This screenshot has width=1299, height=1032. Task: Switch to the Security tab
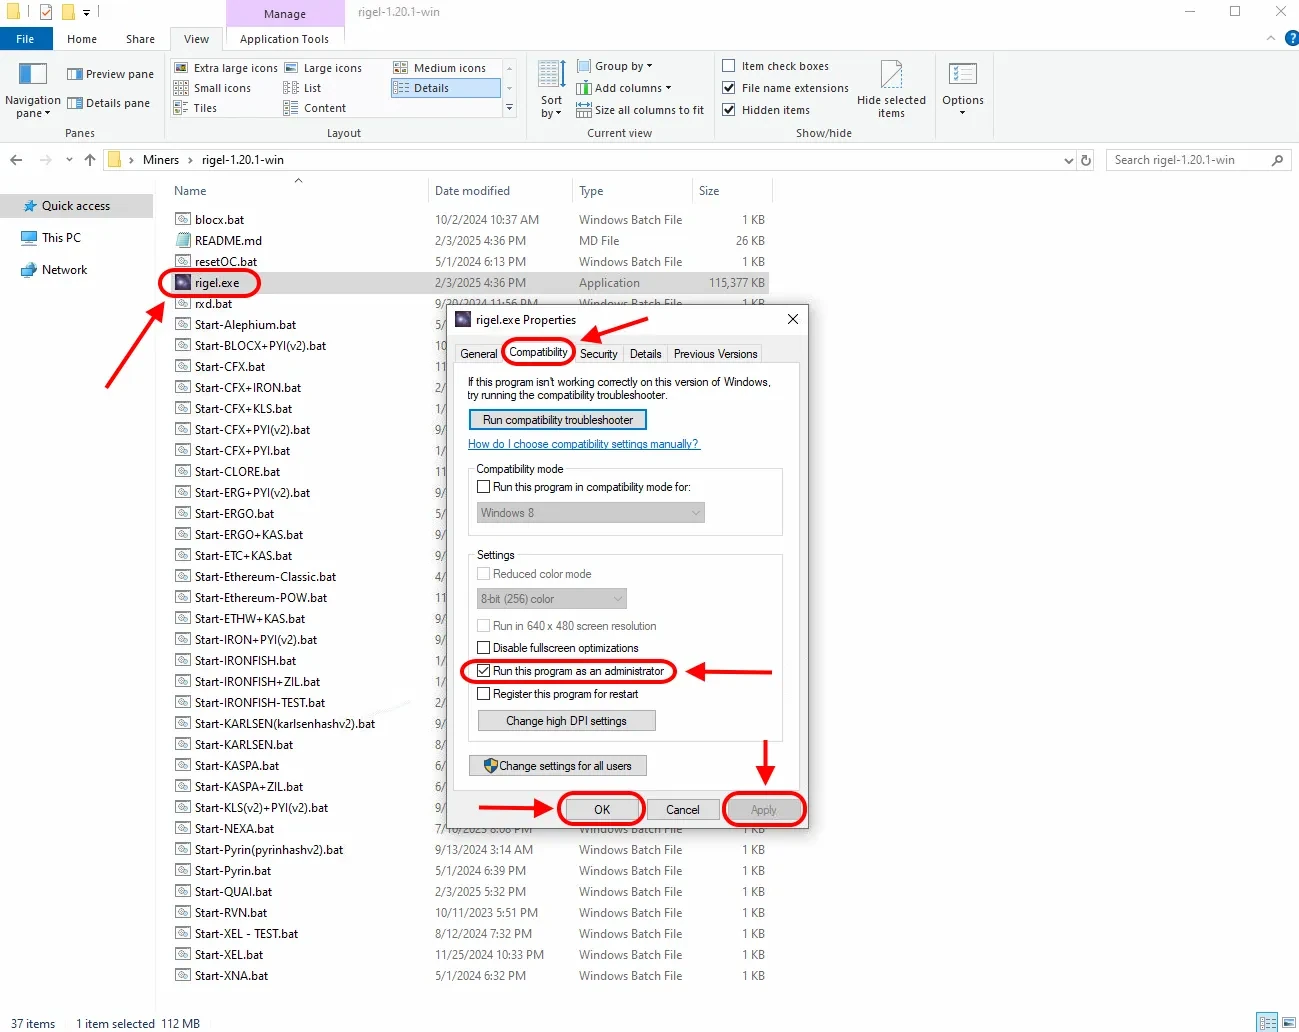pos(598,354)
